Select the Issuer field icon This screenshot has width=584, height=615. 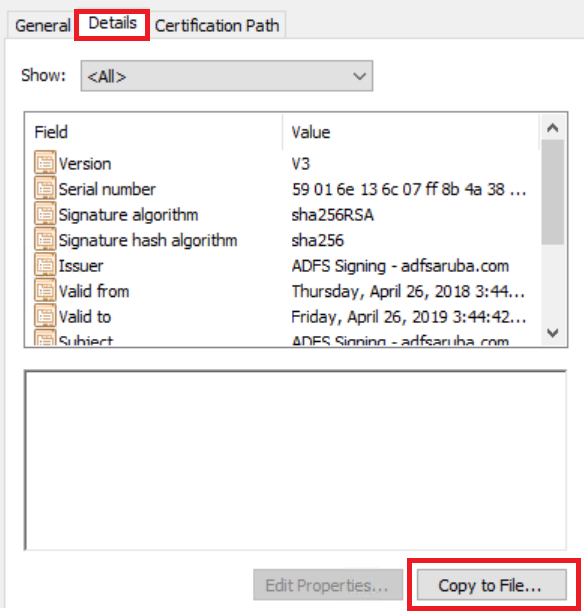45,264
